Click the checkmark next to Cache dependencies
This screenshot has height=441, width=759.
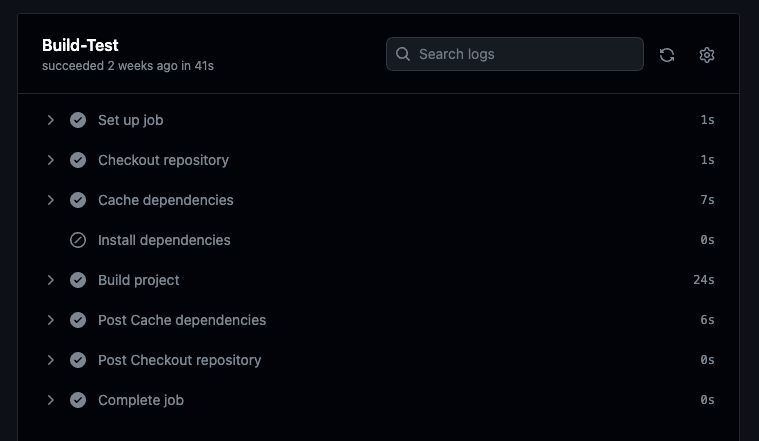tap(78, 200)
